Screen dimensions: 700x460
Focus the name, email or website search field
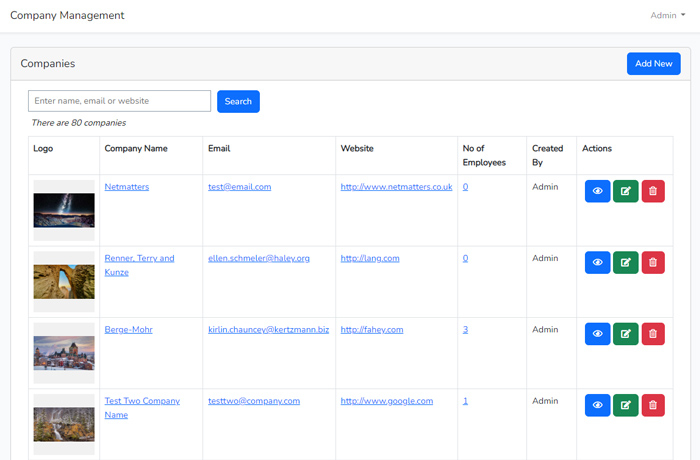[x=120, y=101]
